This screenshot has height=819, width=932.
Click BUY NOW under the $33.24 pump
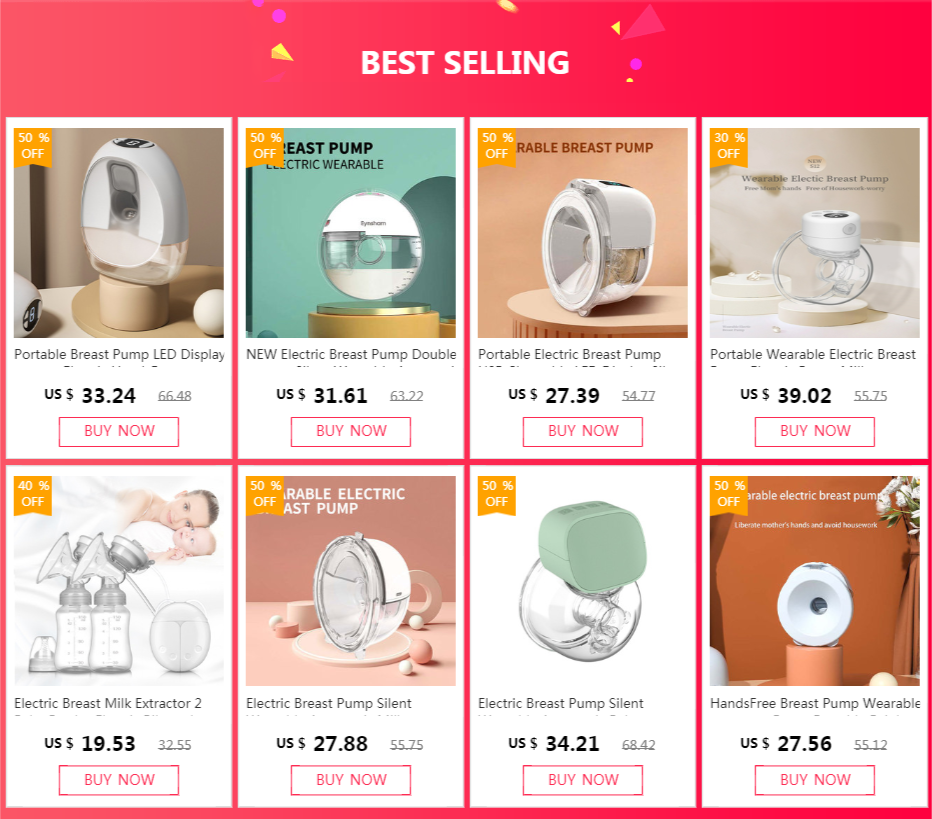[119, 431]
